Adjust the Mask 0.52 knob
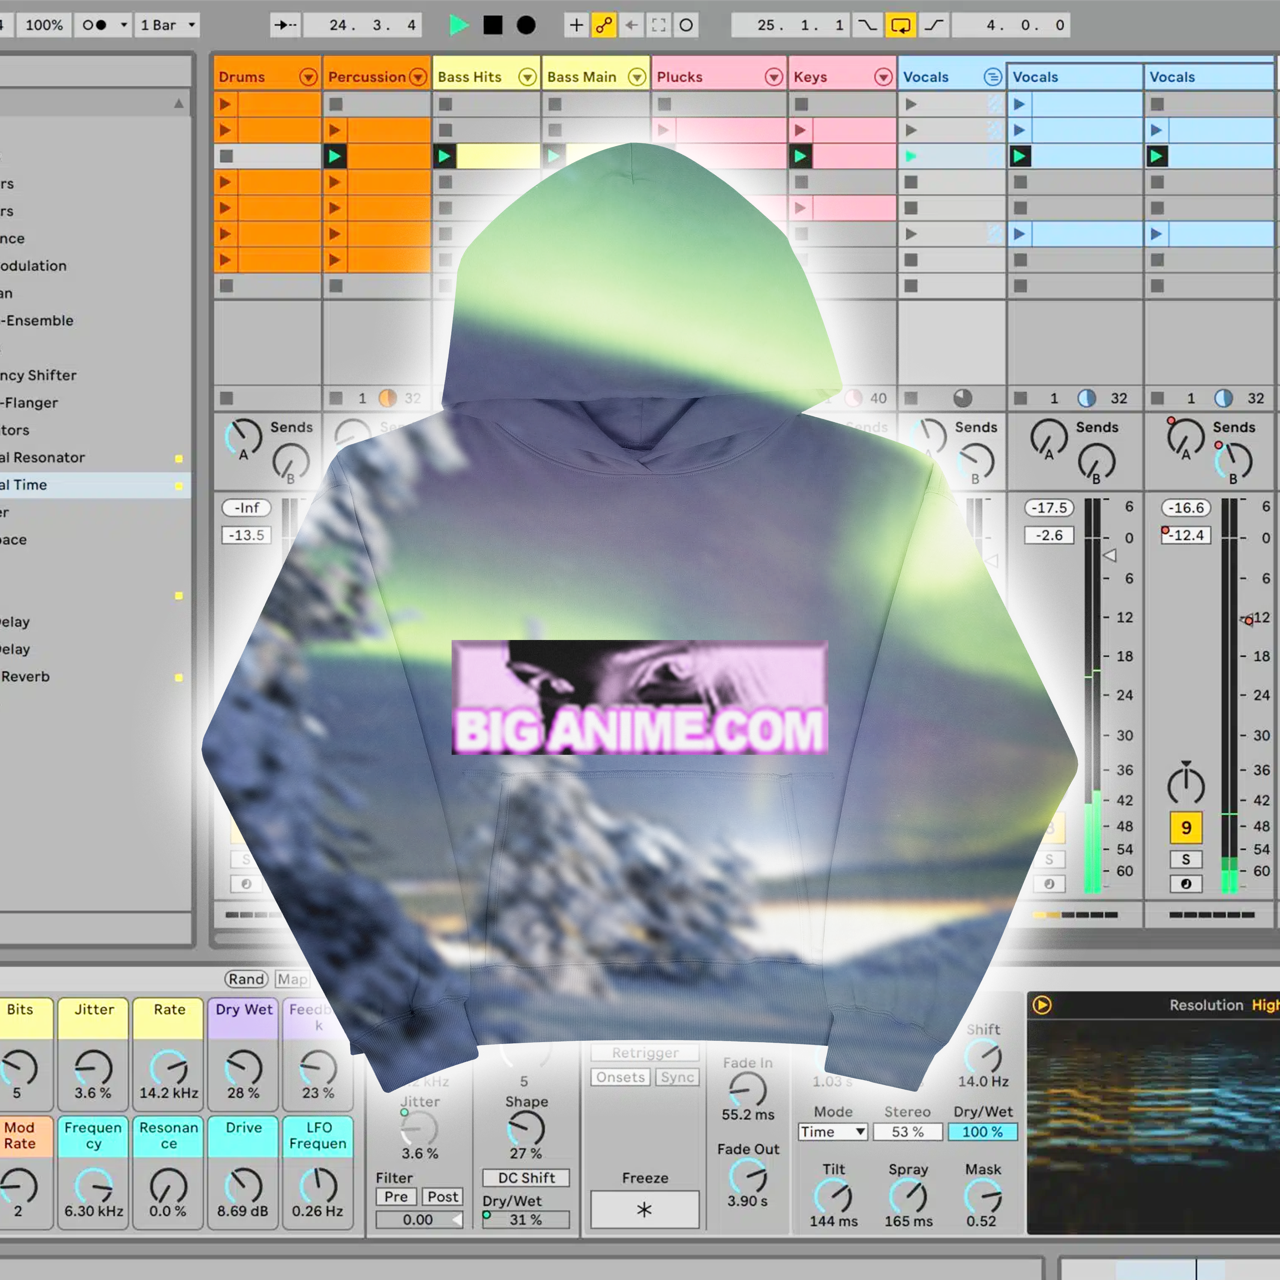This screenshot has height=1280, width=1280. click(983, 1196)
